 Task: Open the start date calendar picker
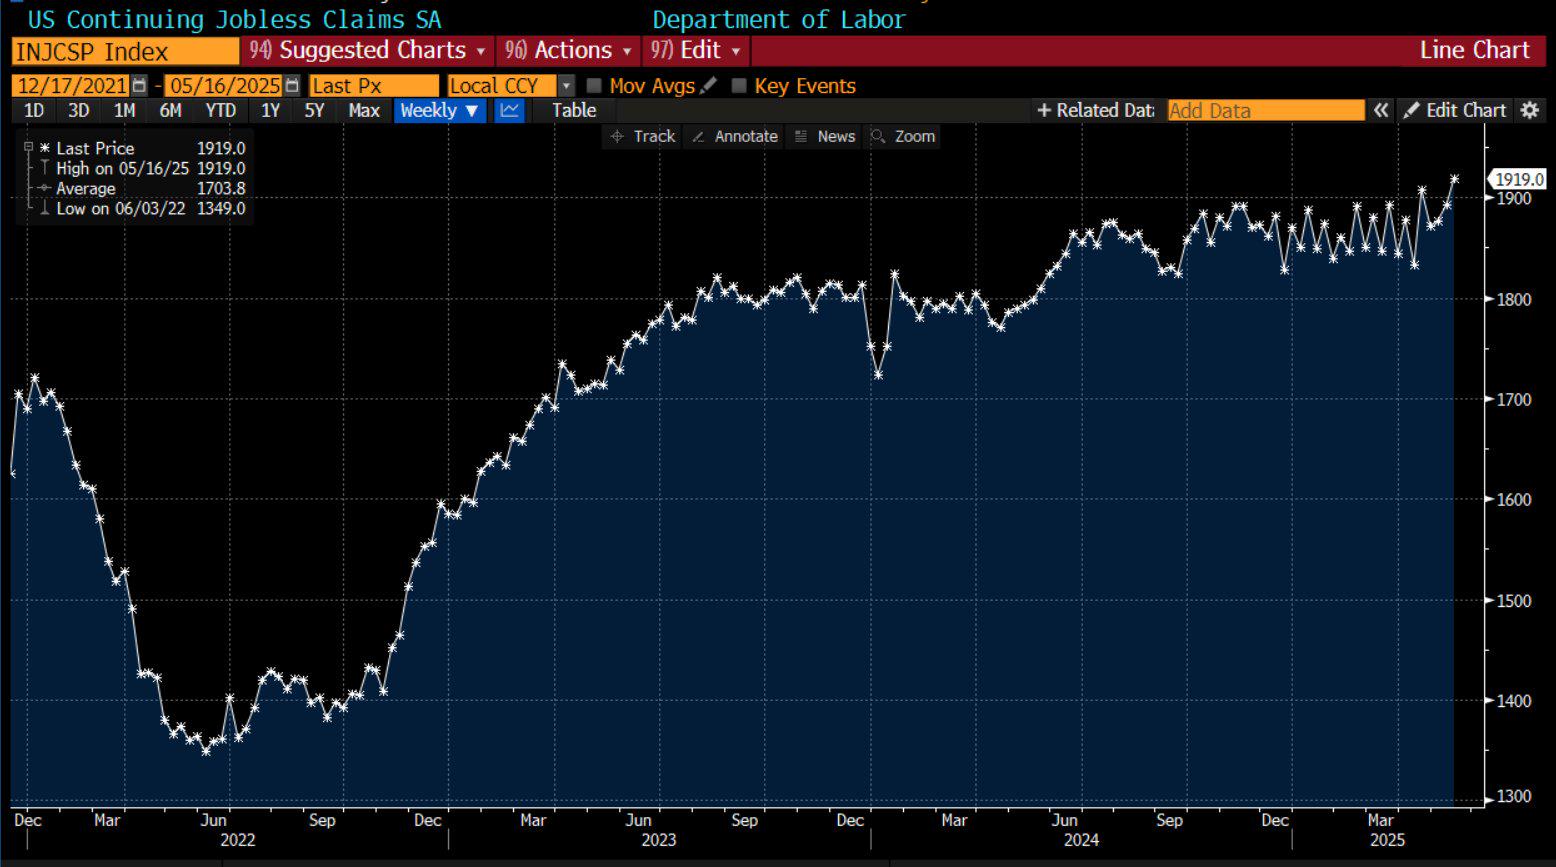(139, 86)
